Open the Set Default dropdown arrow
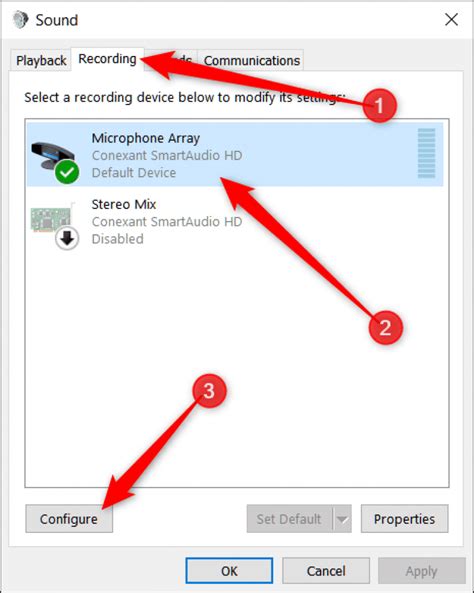The width and height of the screenshot is (474, 593). pos(342,519)
